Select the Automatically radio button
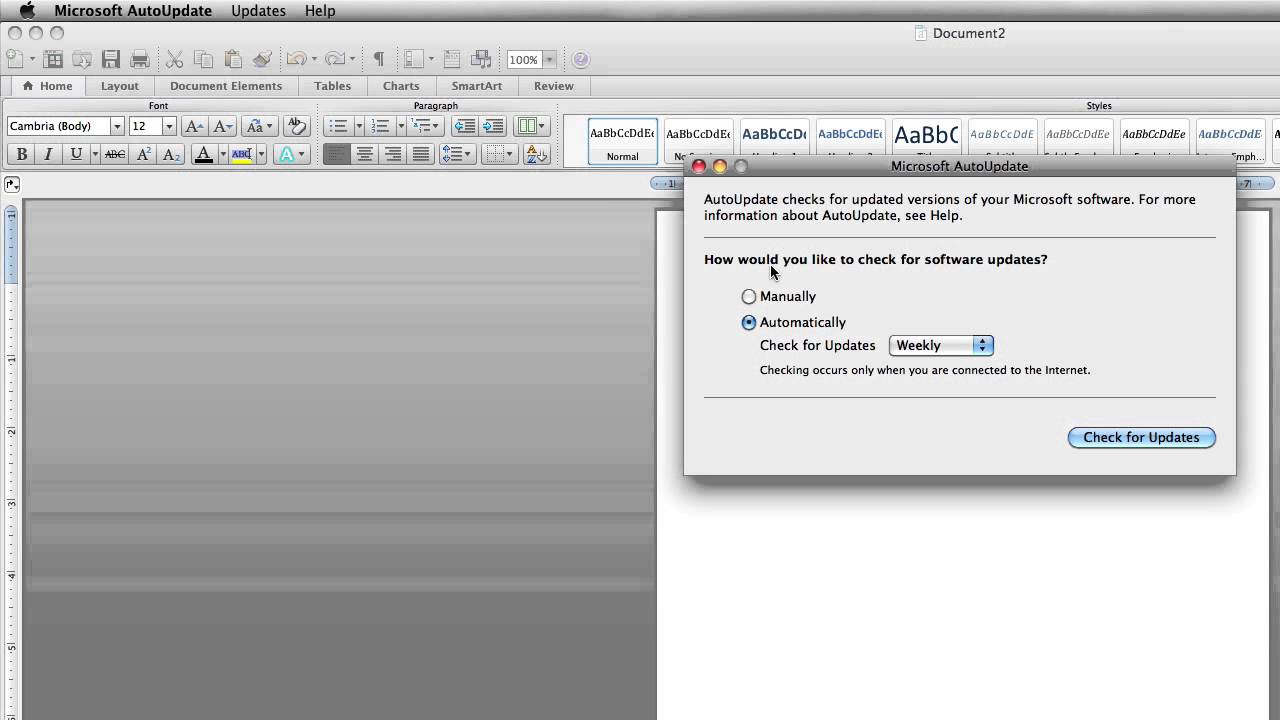Image resolution: width=1280 pixels, height=720 pixels. click(x=749, y=322)
